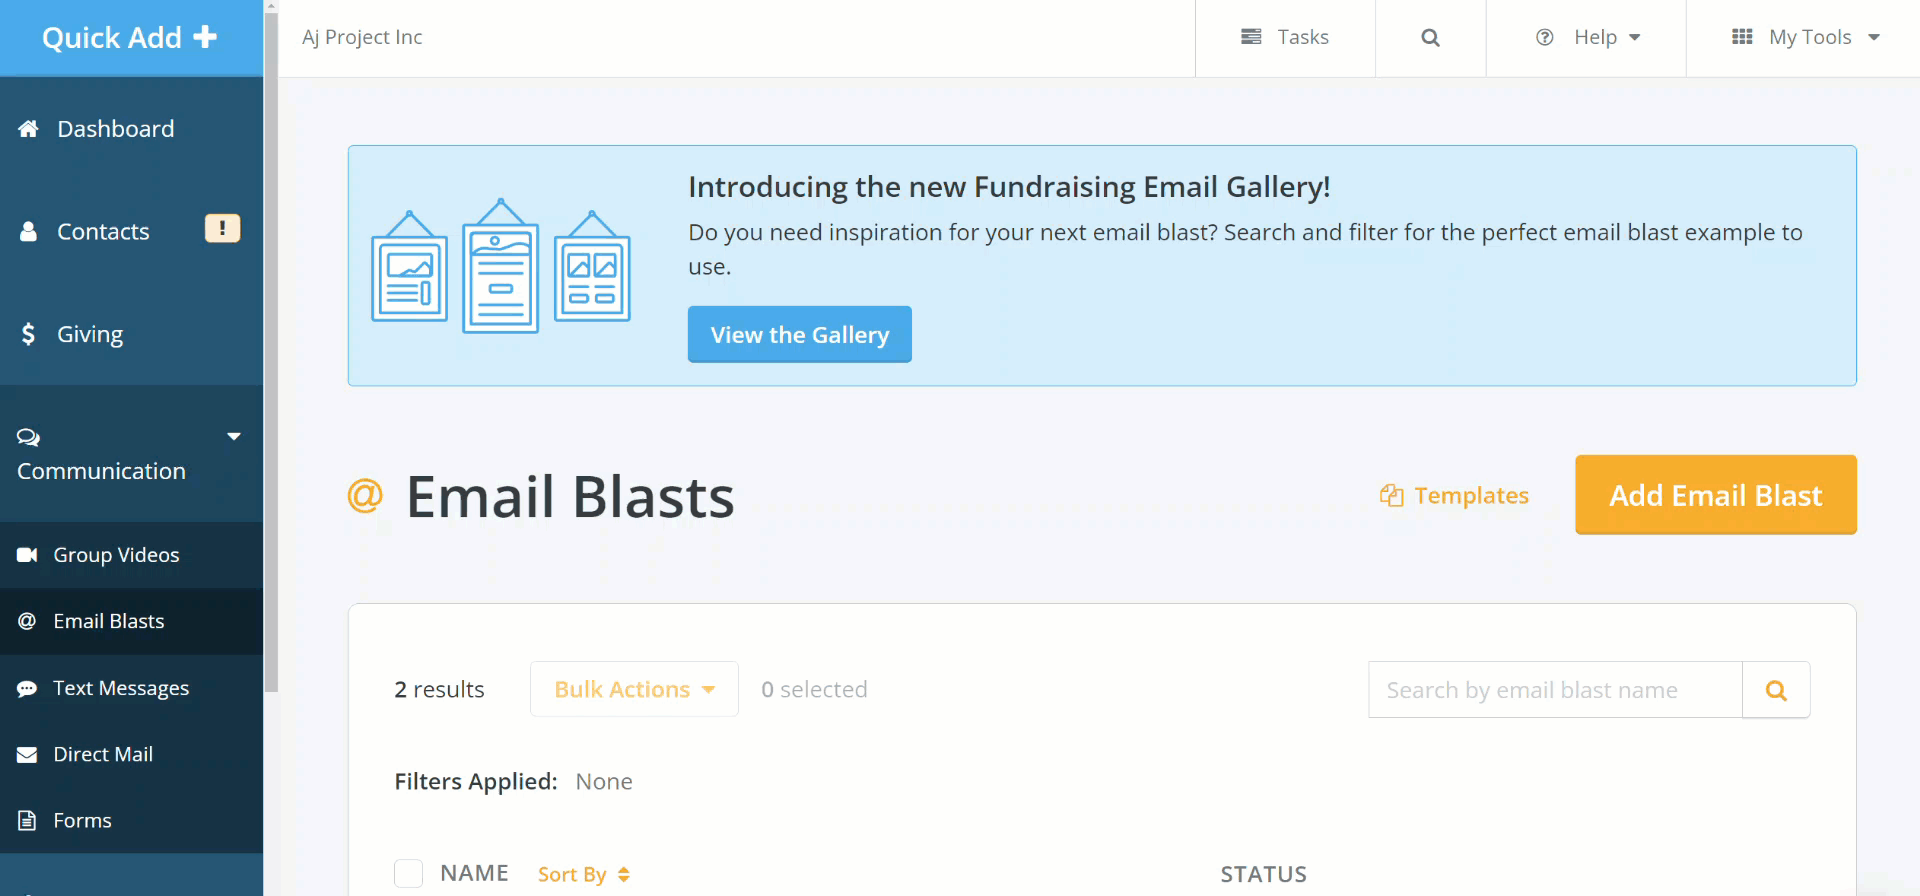The image size is (1920, 896).
Task: Open the global search magnifier in top bar
Action: click(1429, 37)
